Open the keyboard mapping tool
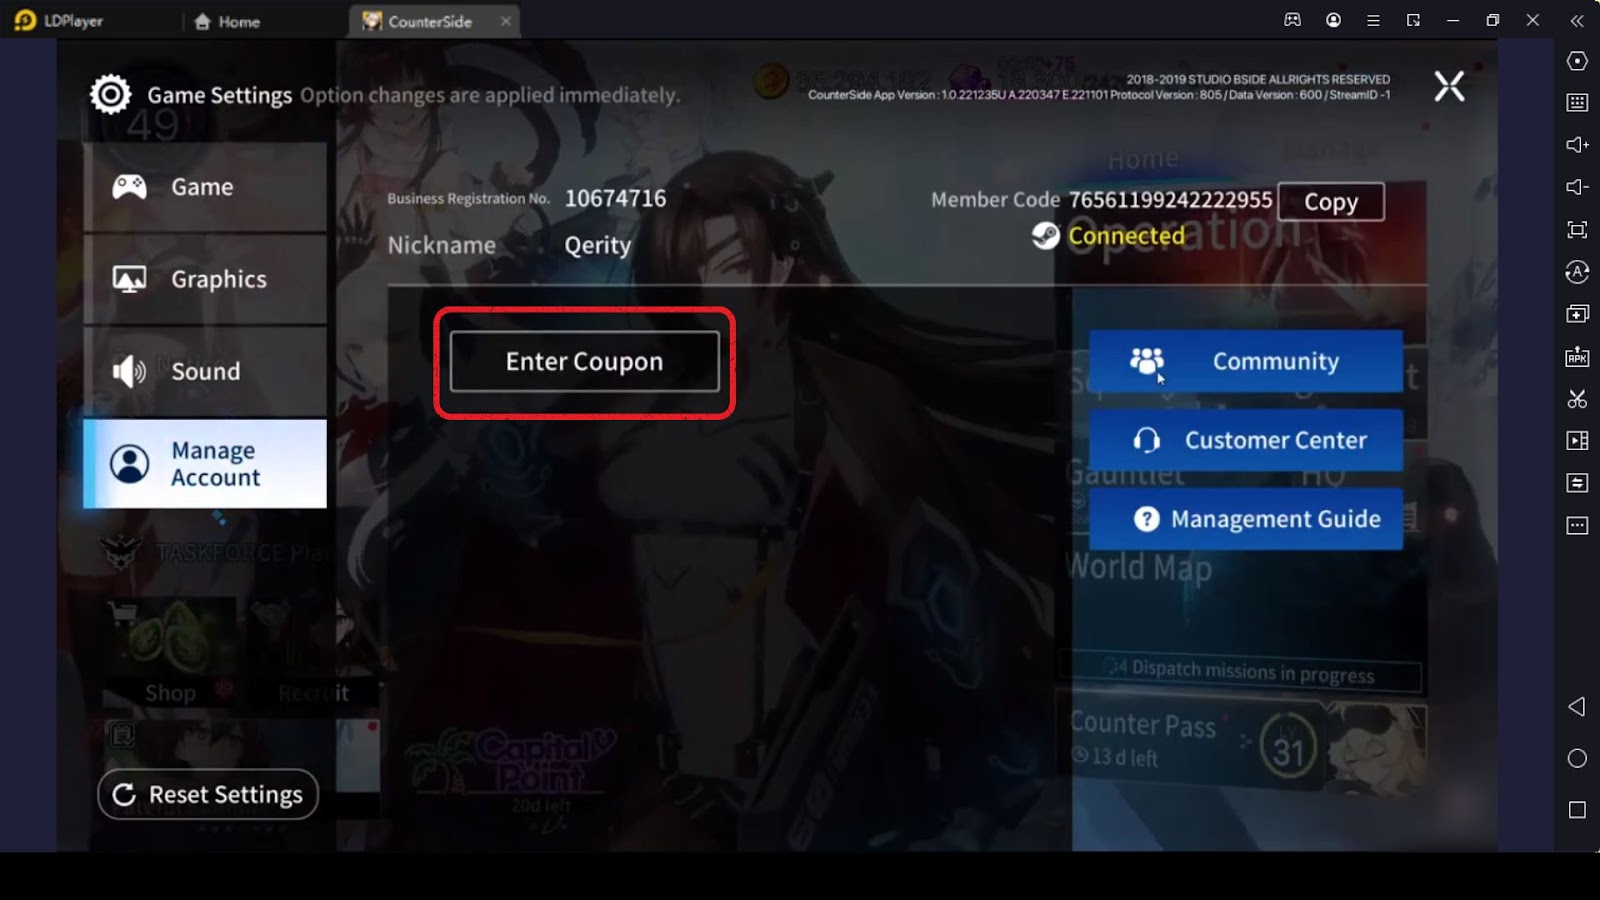This screenshot has height=900, width=1600. coord(1577,102)
